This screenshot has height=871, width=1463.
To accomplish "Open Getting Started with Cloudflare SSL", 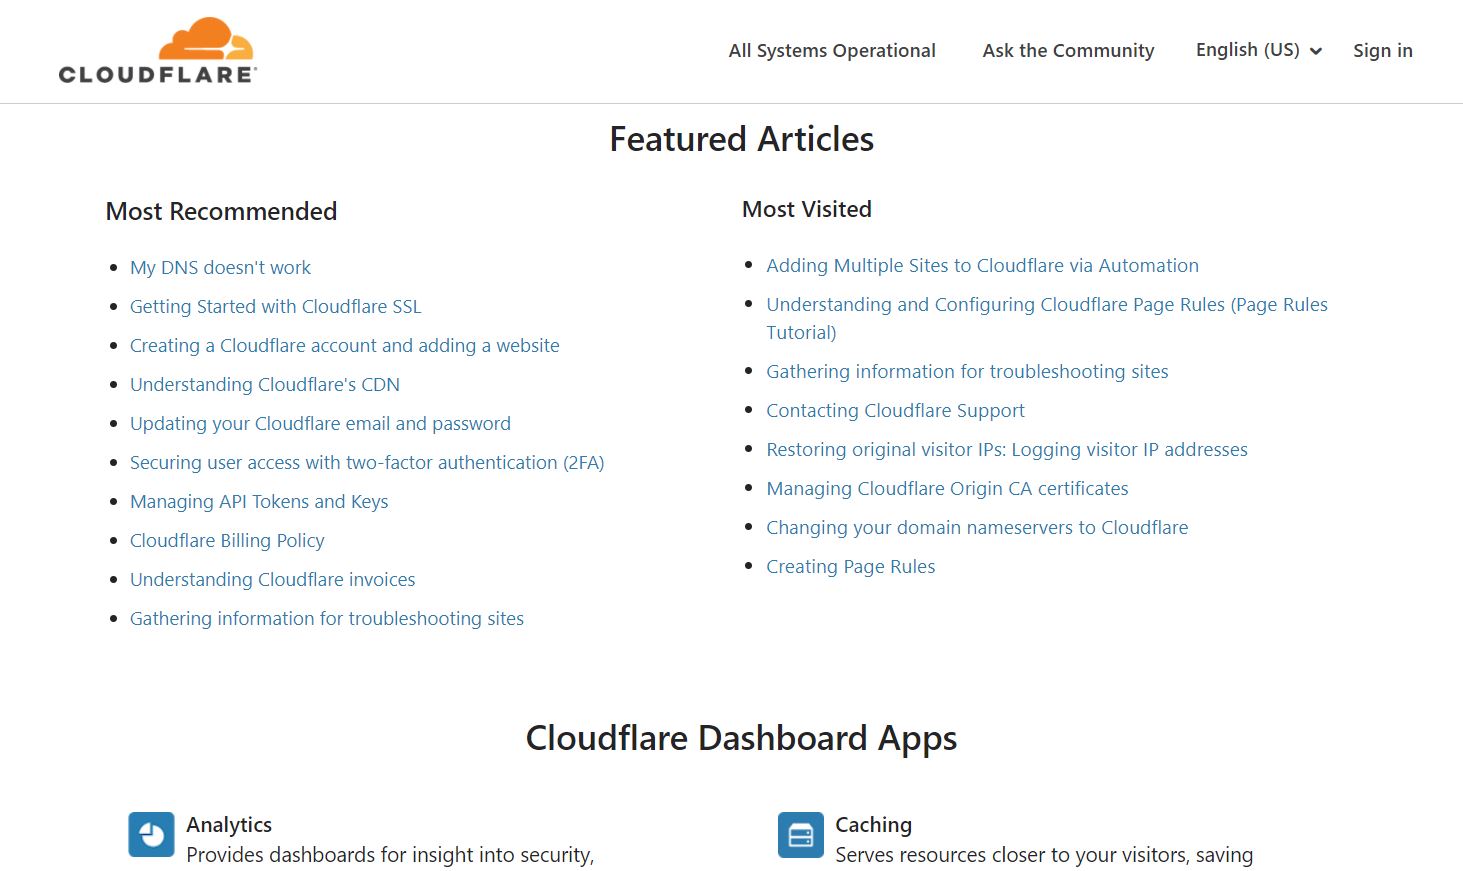I will tap(276, 306).
